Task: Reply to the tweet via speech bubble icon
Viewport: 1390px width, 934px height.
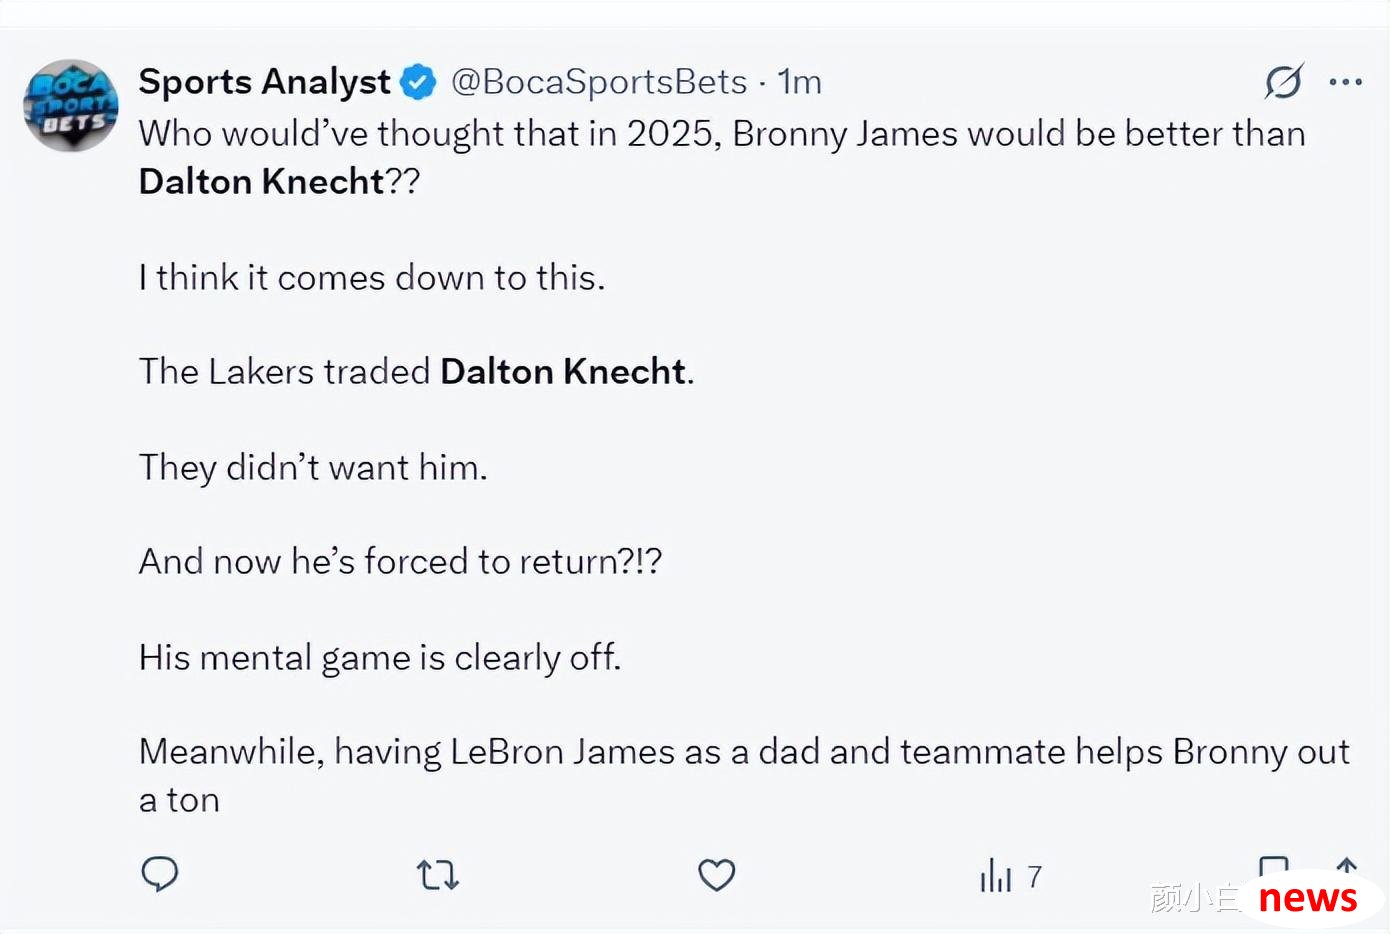Action: click(160, 874)
